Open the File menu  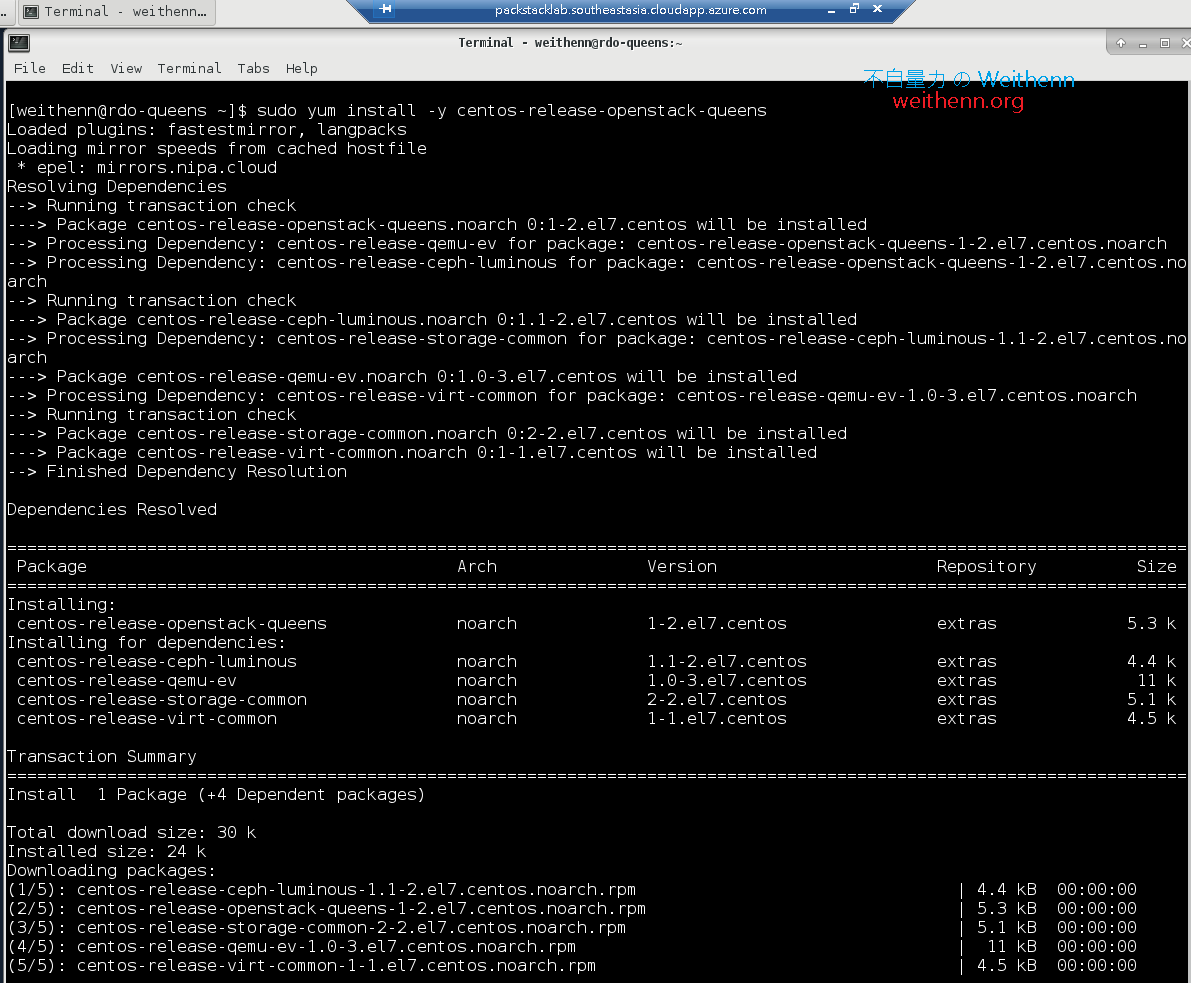[29, 68]
